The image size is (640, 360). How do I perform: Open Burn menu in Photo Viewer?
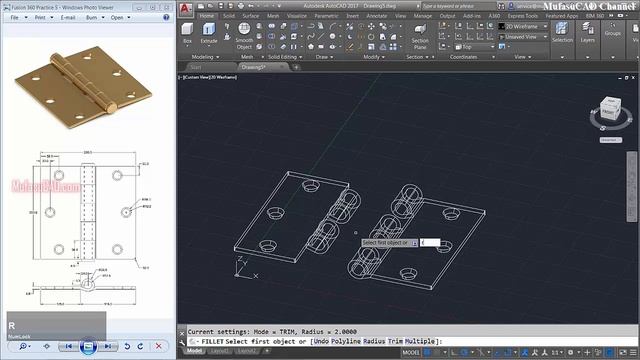click(x=95, y=18)
